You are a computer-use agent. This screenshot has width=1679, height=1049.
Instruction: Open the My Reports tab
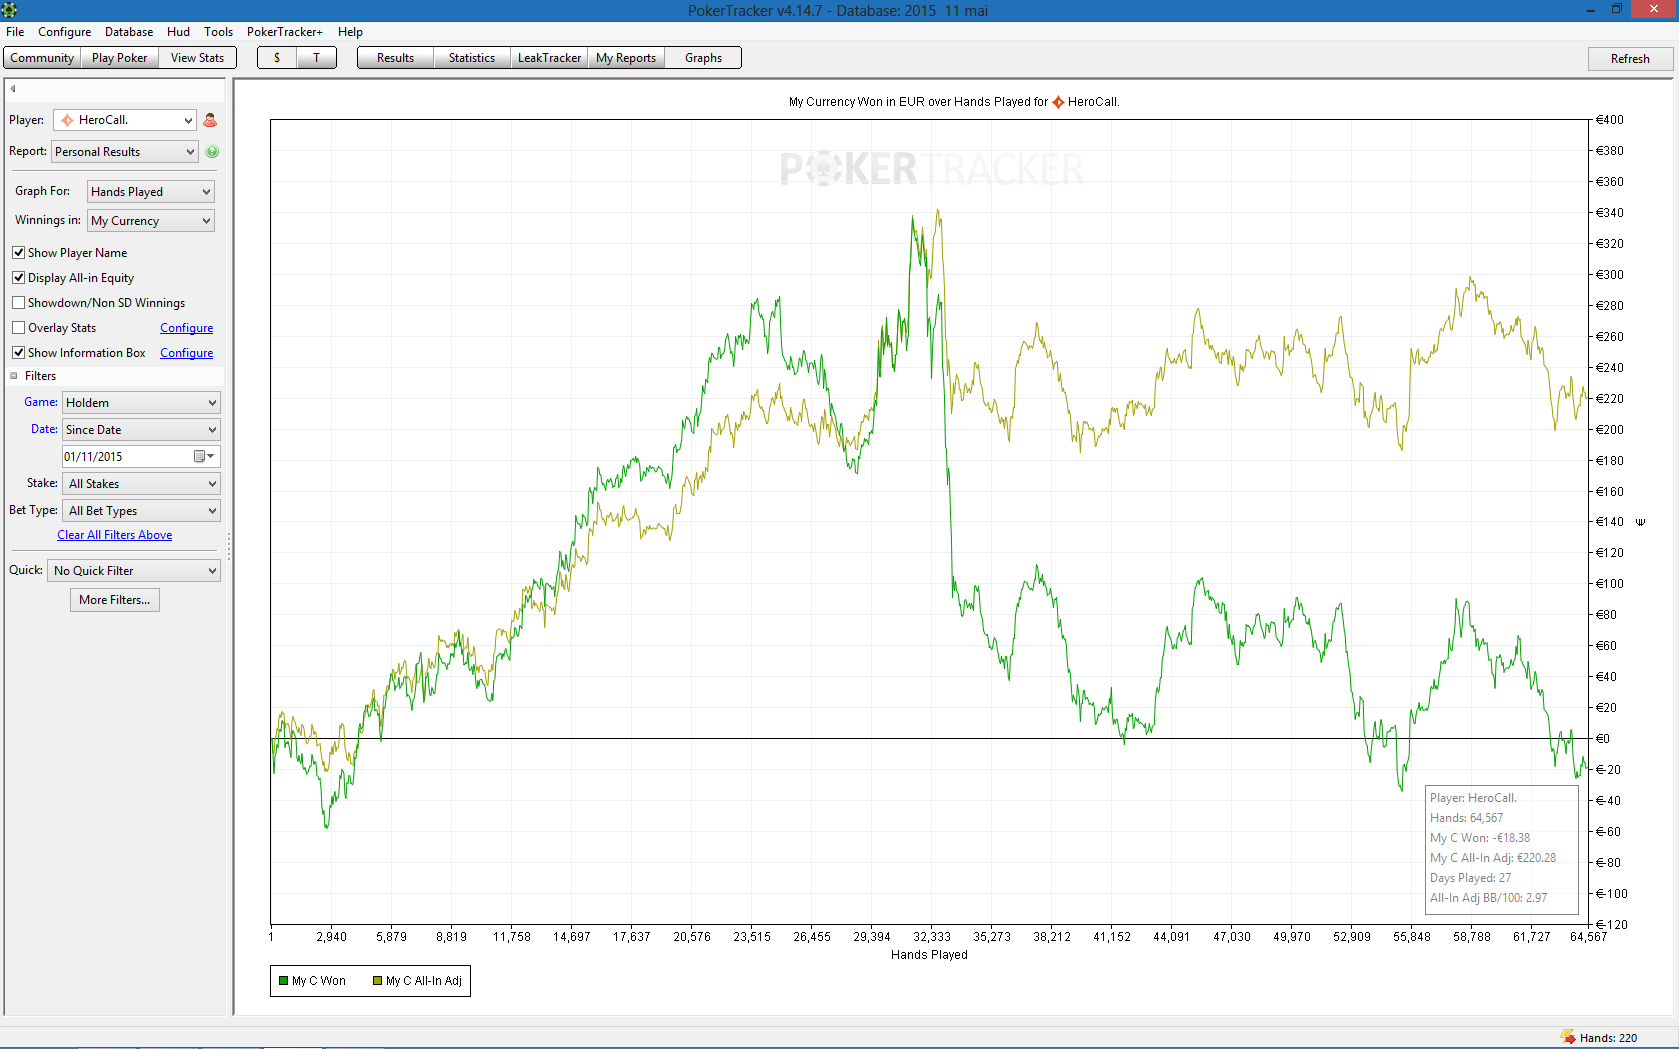click(626, 58)
